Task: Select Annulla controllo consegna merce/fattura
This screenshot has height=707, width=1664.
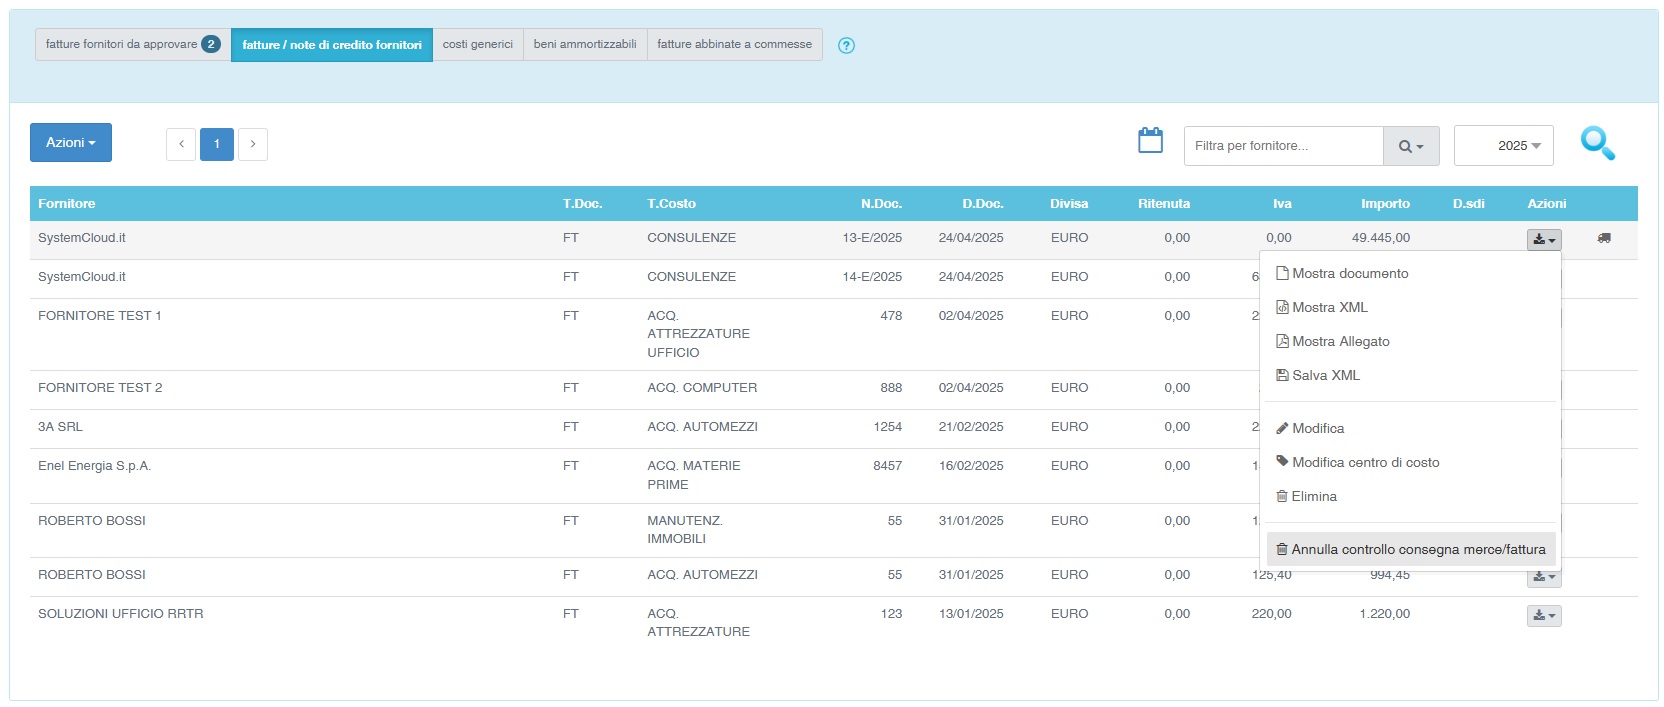Action: (x=1417, y=549)
